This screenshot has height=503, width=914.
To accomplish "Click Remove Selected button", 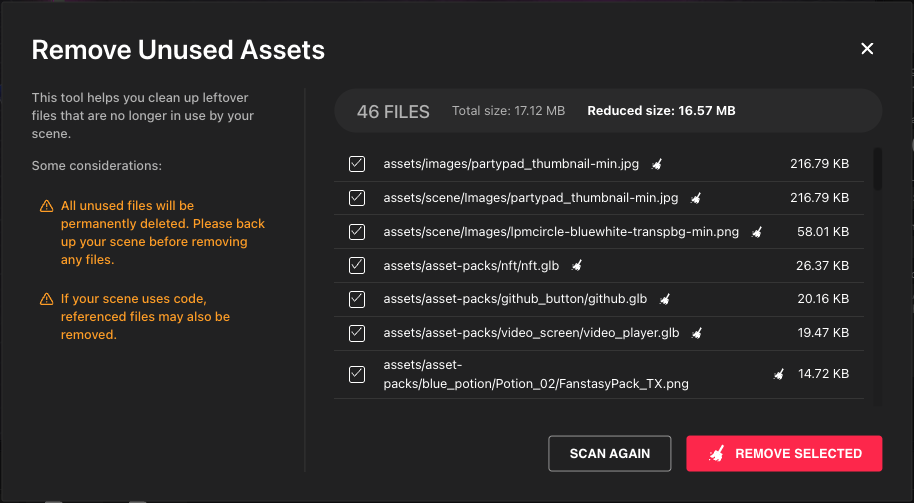I will tap(784, 453).
